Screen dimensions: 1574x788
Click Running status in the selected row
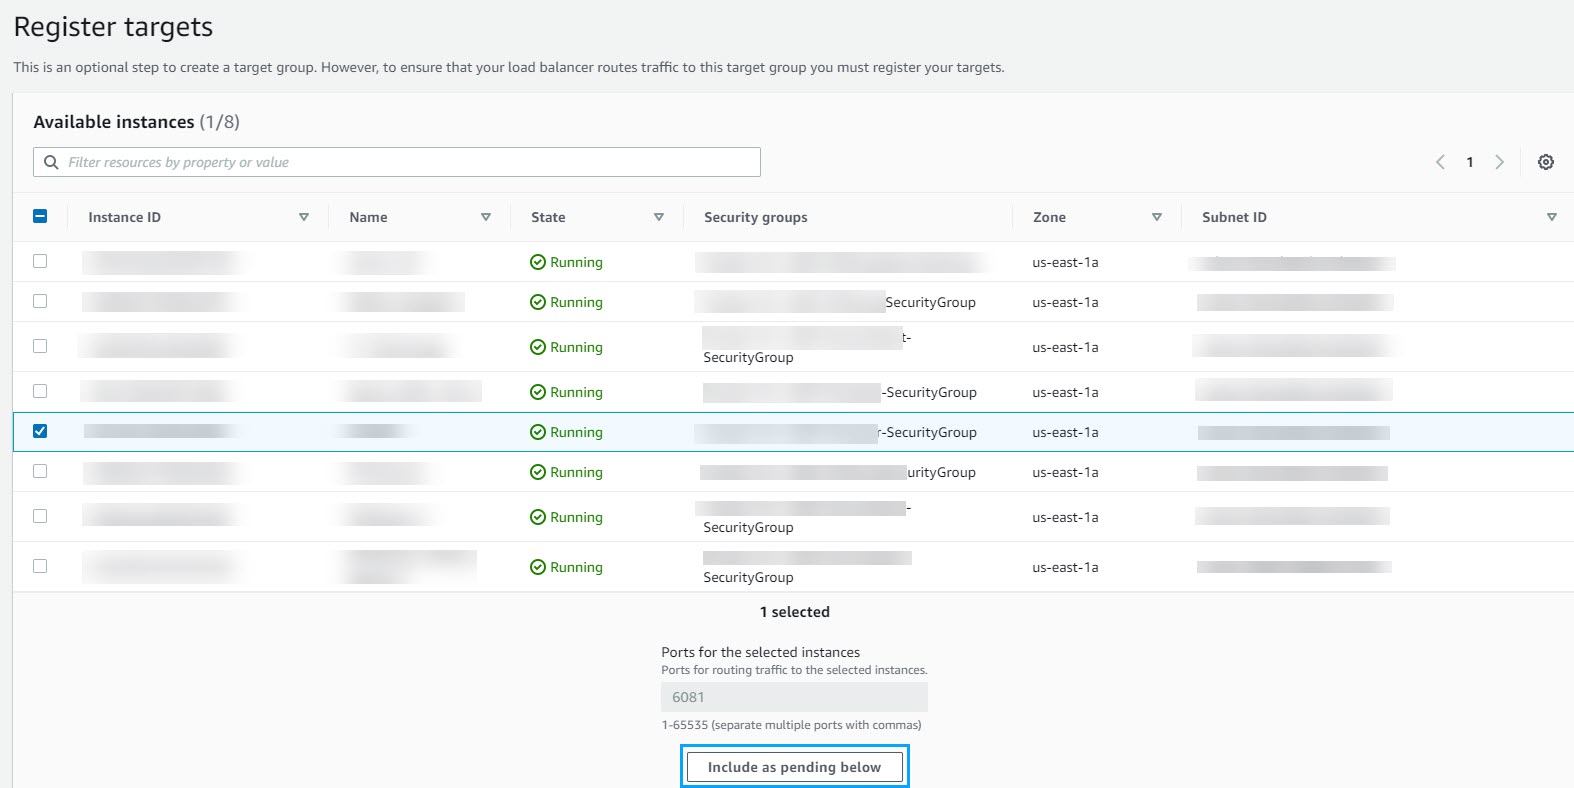[x=566, y=432]
